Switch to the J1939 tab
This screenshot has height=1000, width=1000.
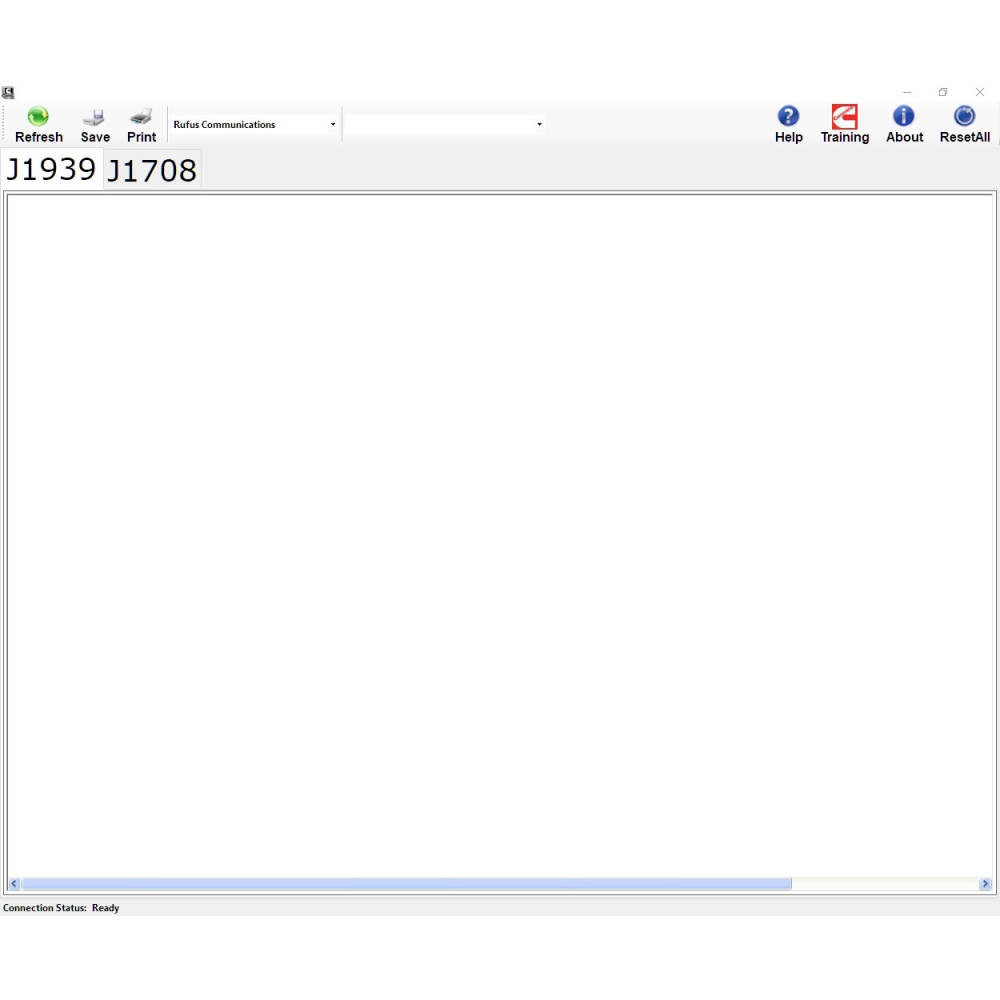[51, 169]
